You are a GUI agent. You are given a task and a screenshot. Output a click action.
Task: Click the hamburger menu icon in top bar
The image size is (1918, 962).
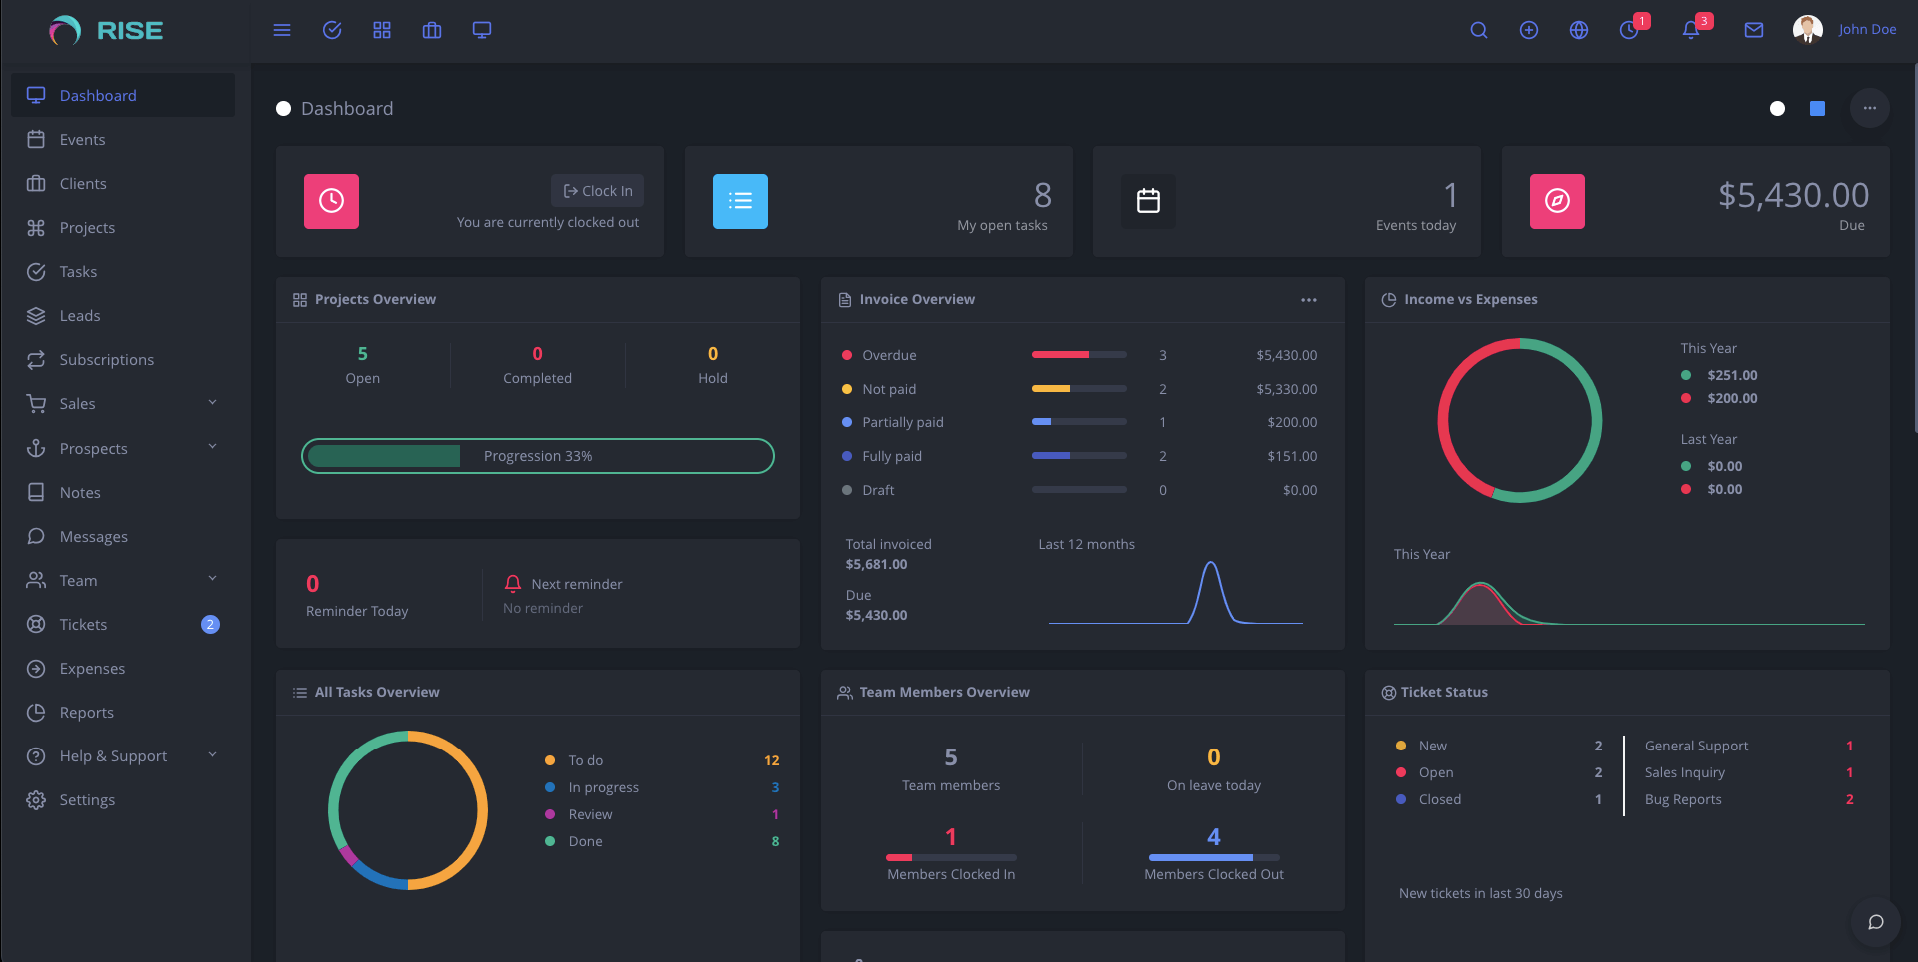(x=282, y=30)
